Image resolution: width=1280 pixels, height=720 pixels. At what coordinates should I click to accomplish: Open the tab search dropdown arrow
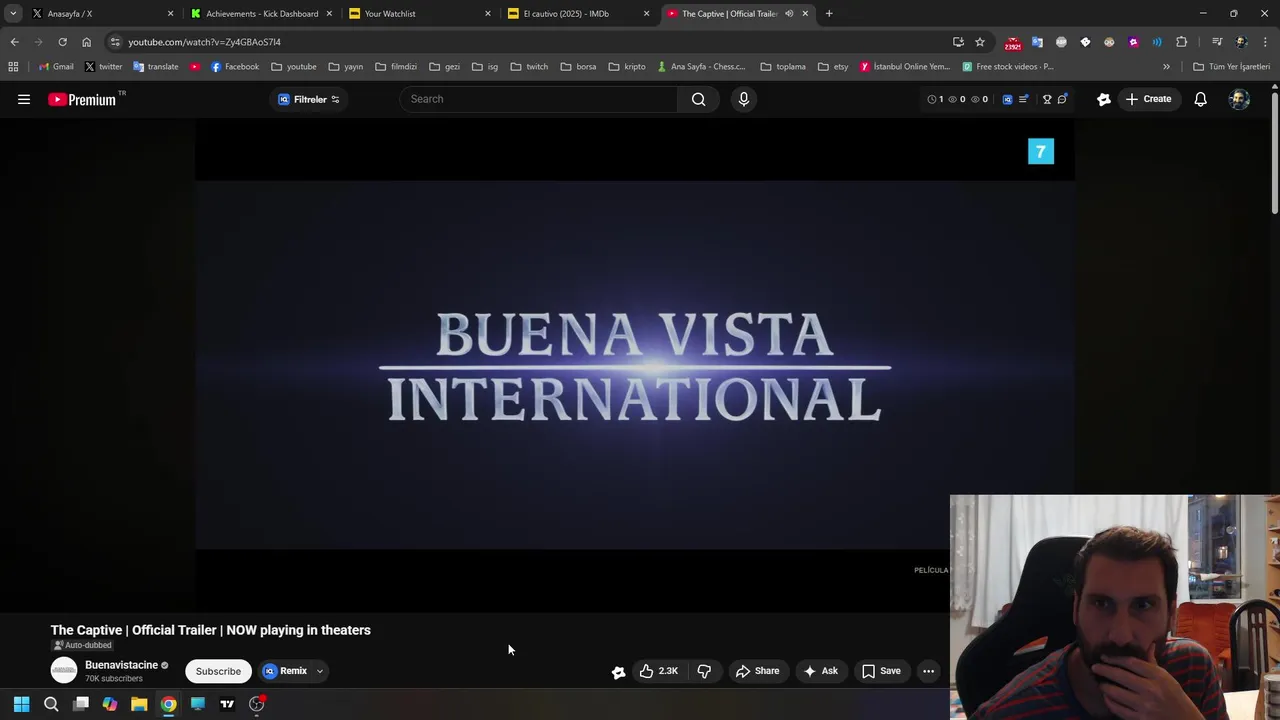pos(13,14)
